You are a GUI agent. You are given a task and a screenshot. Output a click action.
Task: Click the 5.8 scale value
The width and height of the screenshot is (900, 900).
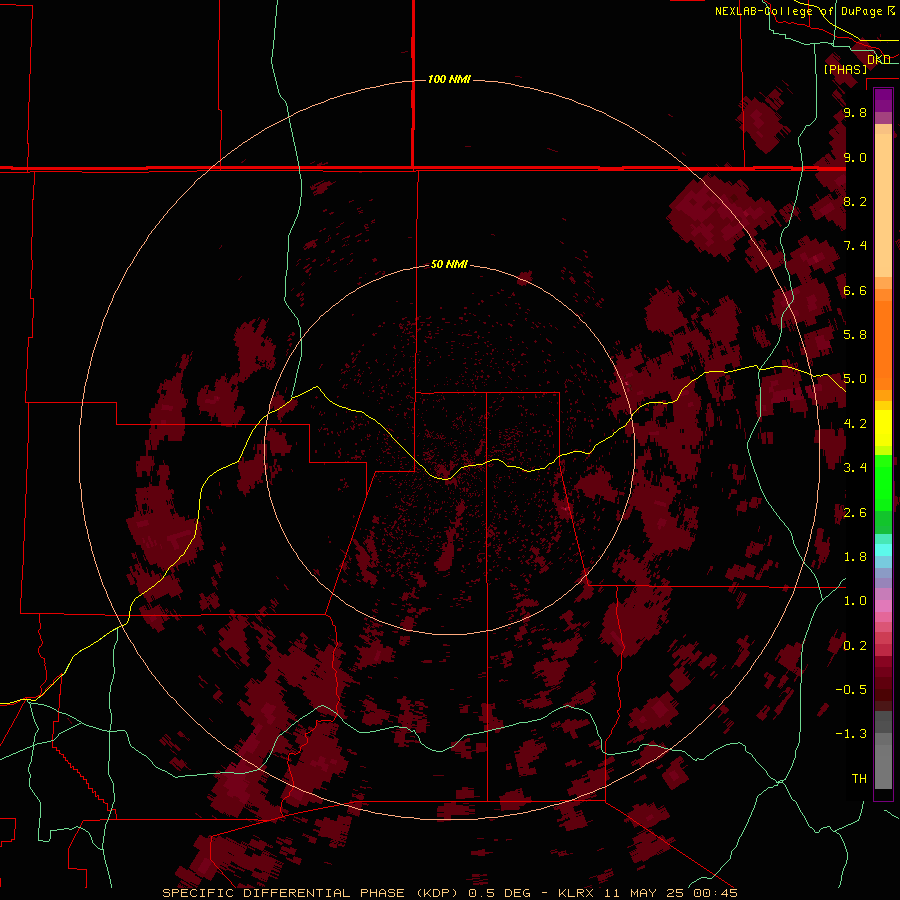pyautogui.click(x=855, y=335)
